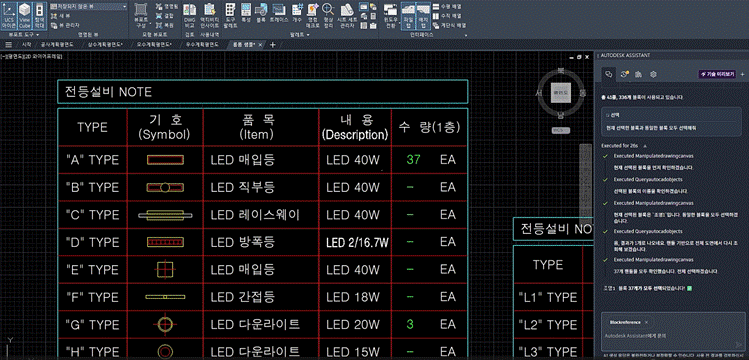The image size is (749, 360).
Task: Tile windows vertically
Action: (x=447, y=16)
